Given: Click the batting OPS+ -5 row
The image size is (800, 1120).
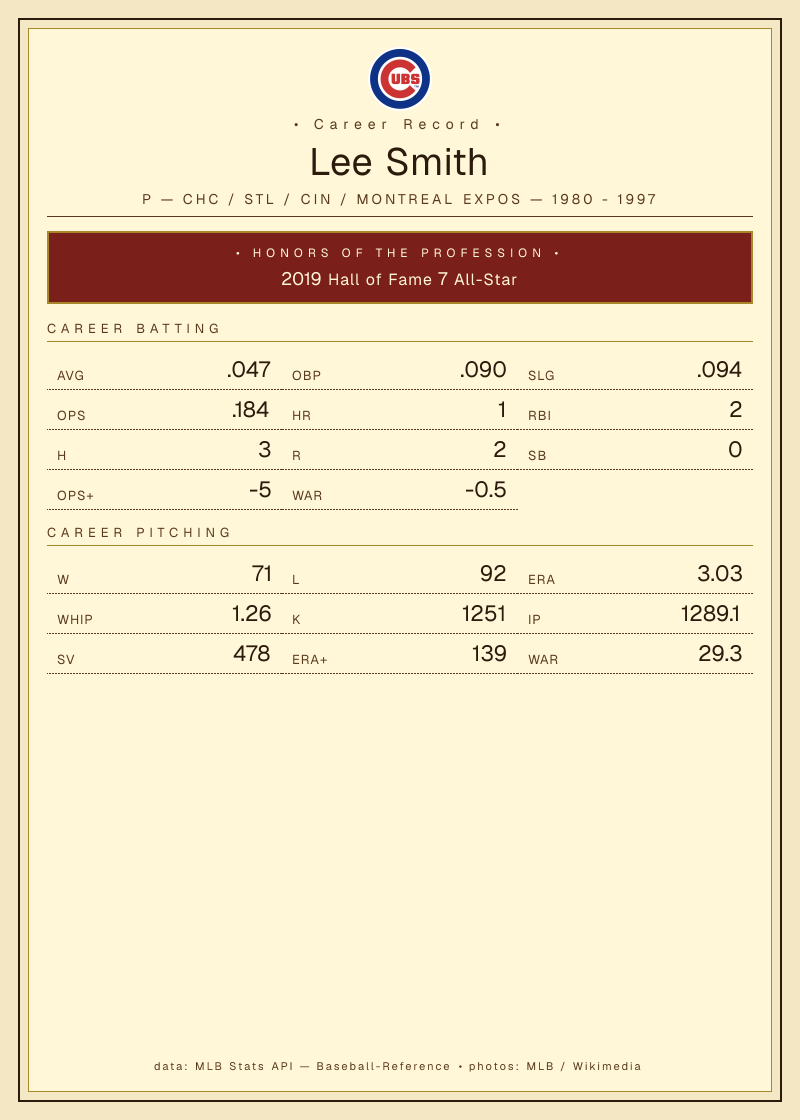Looking at the screenshot, I should pyautogui.click(x=164, y=490).
